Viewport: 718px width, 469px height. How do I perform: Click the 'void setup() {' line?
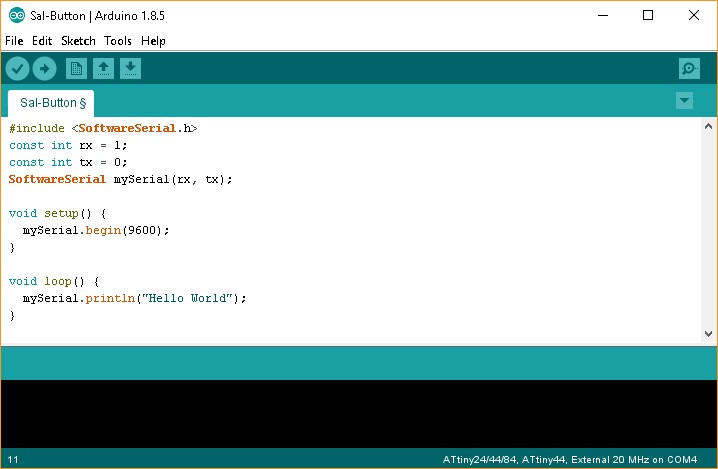[x=58, y=213]
